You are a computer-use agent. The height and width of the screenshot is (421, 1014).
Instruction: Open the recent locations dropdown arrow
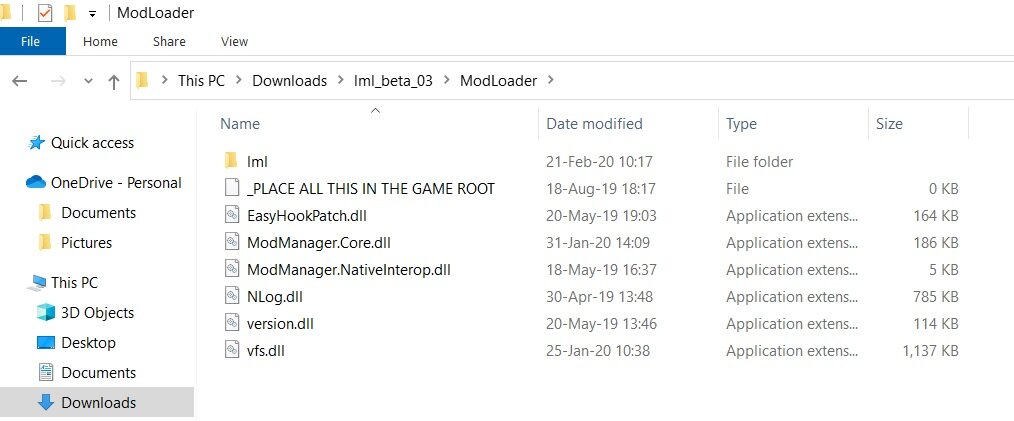pyautogui.click(x=86, y=82)
